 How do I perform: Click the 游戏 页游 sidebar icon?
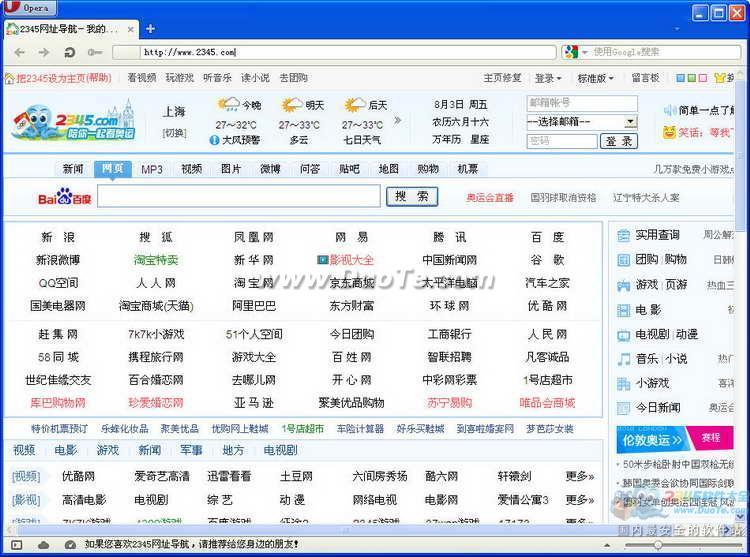tap(623, 285)
